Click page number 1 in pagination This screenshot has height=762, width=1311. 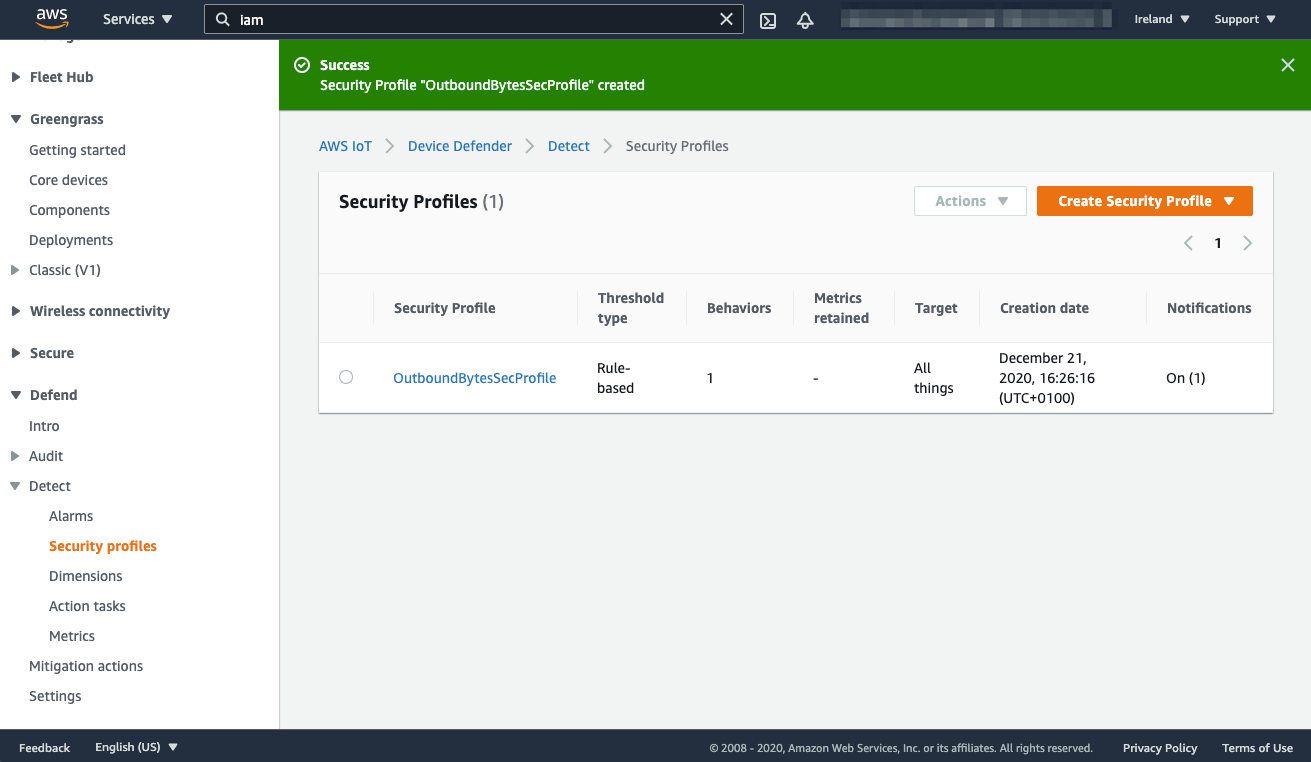1218,243
